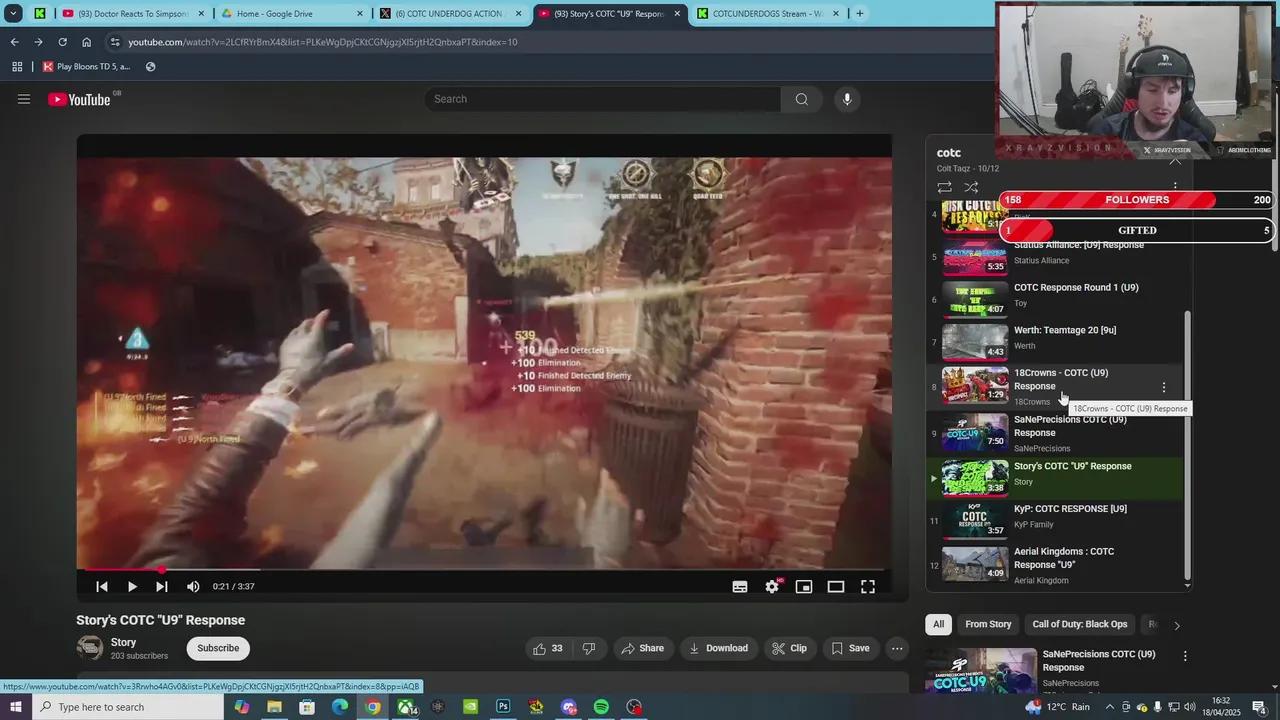Open a new browser tab
1280x720 pixels.
click(x=860, y=14)
